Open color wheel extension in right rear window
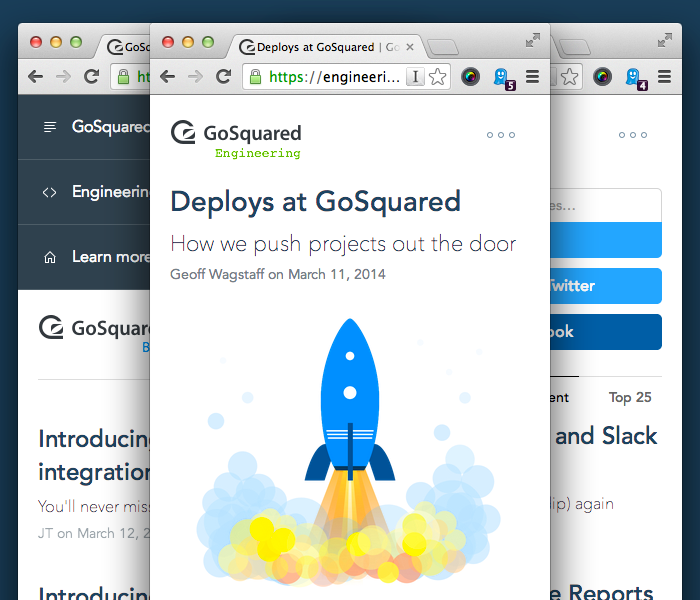 [x=602, y=77]
